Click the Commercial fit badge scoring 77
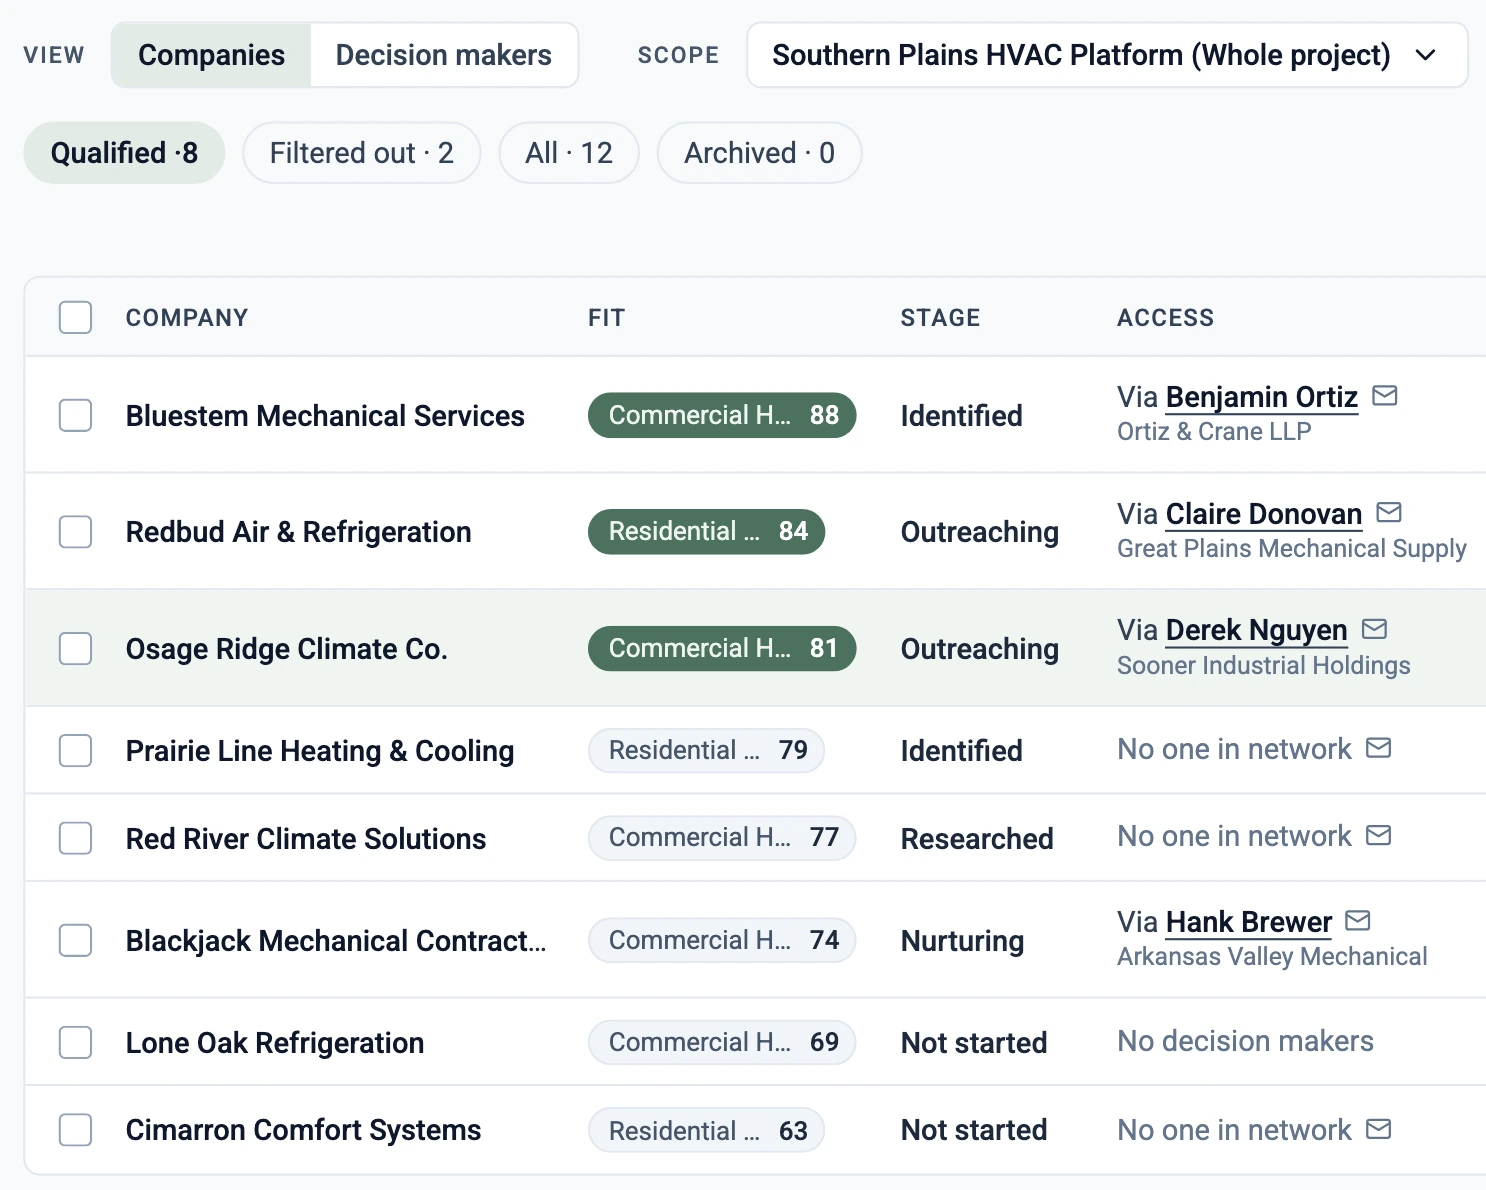Screen dimensions: 1486x1190 [x=722, y=837]
